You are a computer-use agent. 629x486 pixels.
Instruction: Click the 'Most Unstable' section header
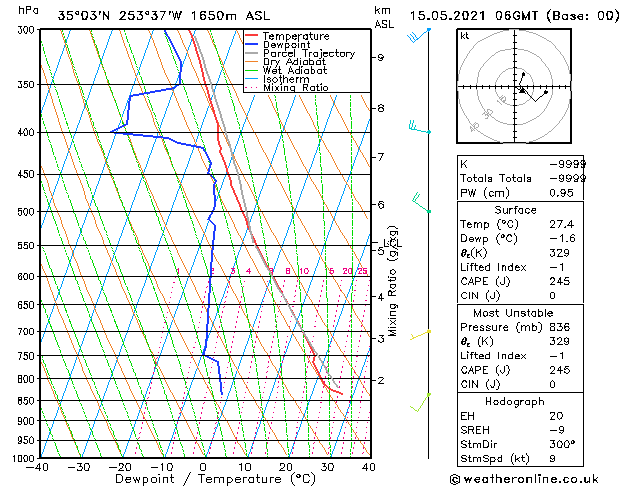tap(513, 313)
